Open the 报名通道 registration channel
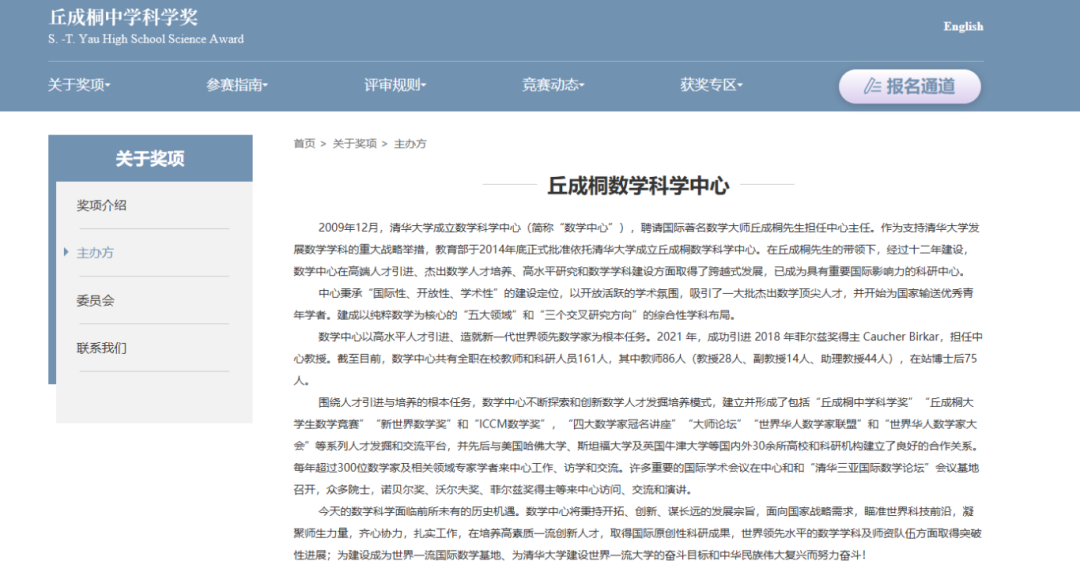 pyautogui.click(x=910, y=86)
